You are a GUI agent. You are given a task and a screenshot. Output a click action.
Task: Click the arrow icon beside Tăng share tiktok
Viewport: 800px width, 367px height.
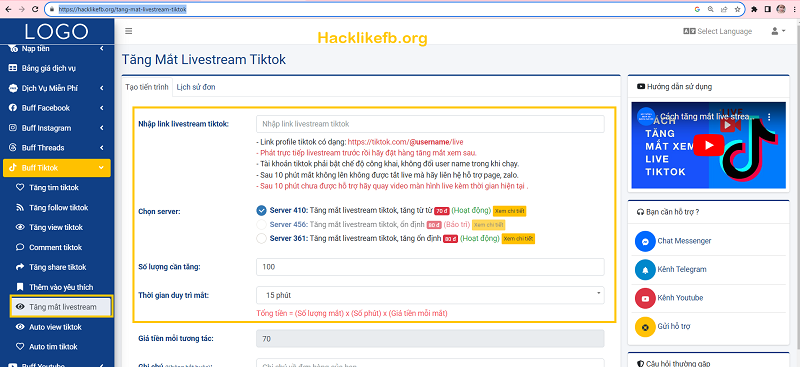pyautogui.click(x=20, y=267)
